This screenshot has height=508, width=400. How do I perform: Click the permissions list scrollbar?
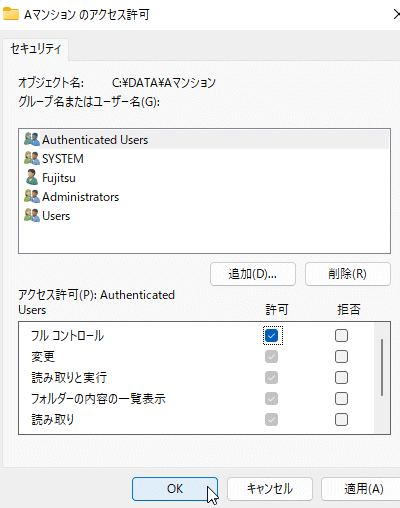382,367
